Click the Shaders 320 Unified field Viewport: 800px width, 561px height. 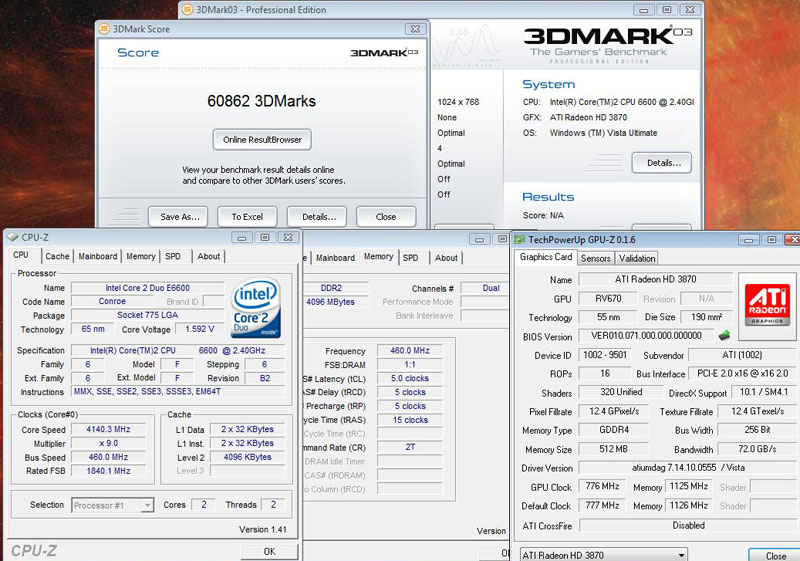pyautogui.click(x=621, y=392)
